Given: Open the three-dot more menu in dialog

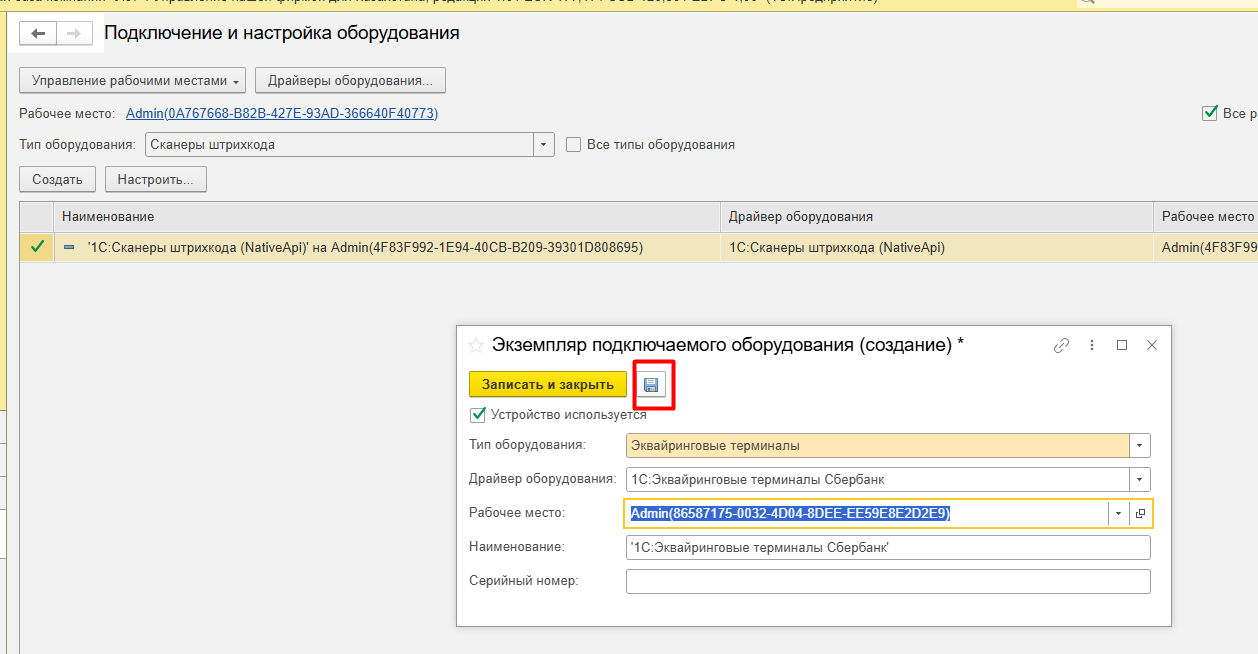Looking at the screenshot, I should click(x=1091, y=345).
